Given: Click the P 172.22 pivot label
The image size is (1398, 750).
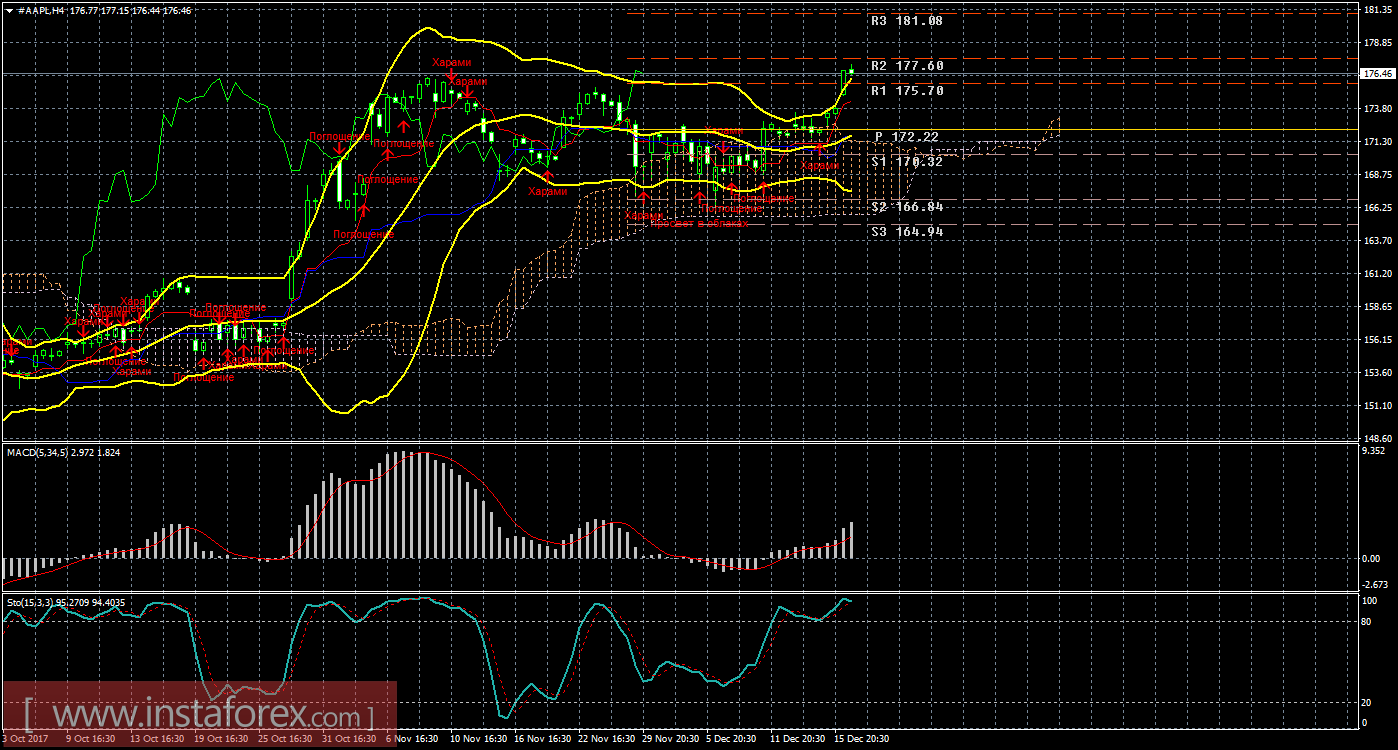Looking at the screenshot, I should coord(906,137).
